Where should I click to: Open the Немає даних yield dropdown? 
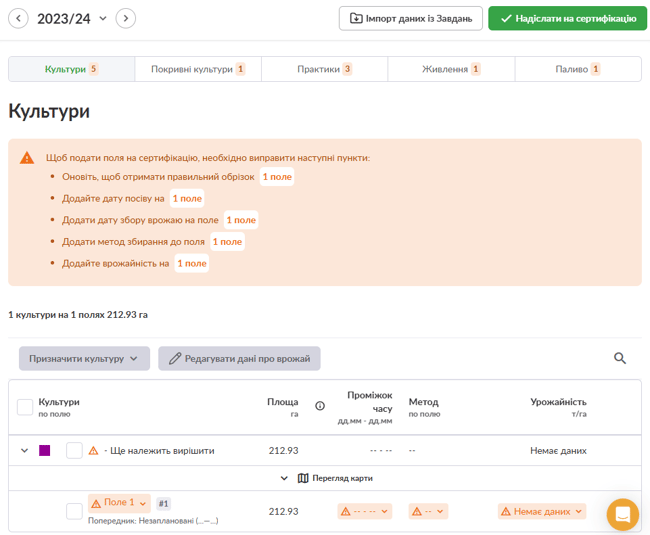(x=541, y=511)
